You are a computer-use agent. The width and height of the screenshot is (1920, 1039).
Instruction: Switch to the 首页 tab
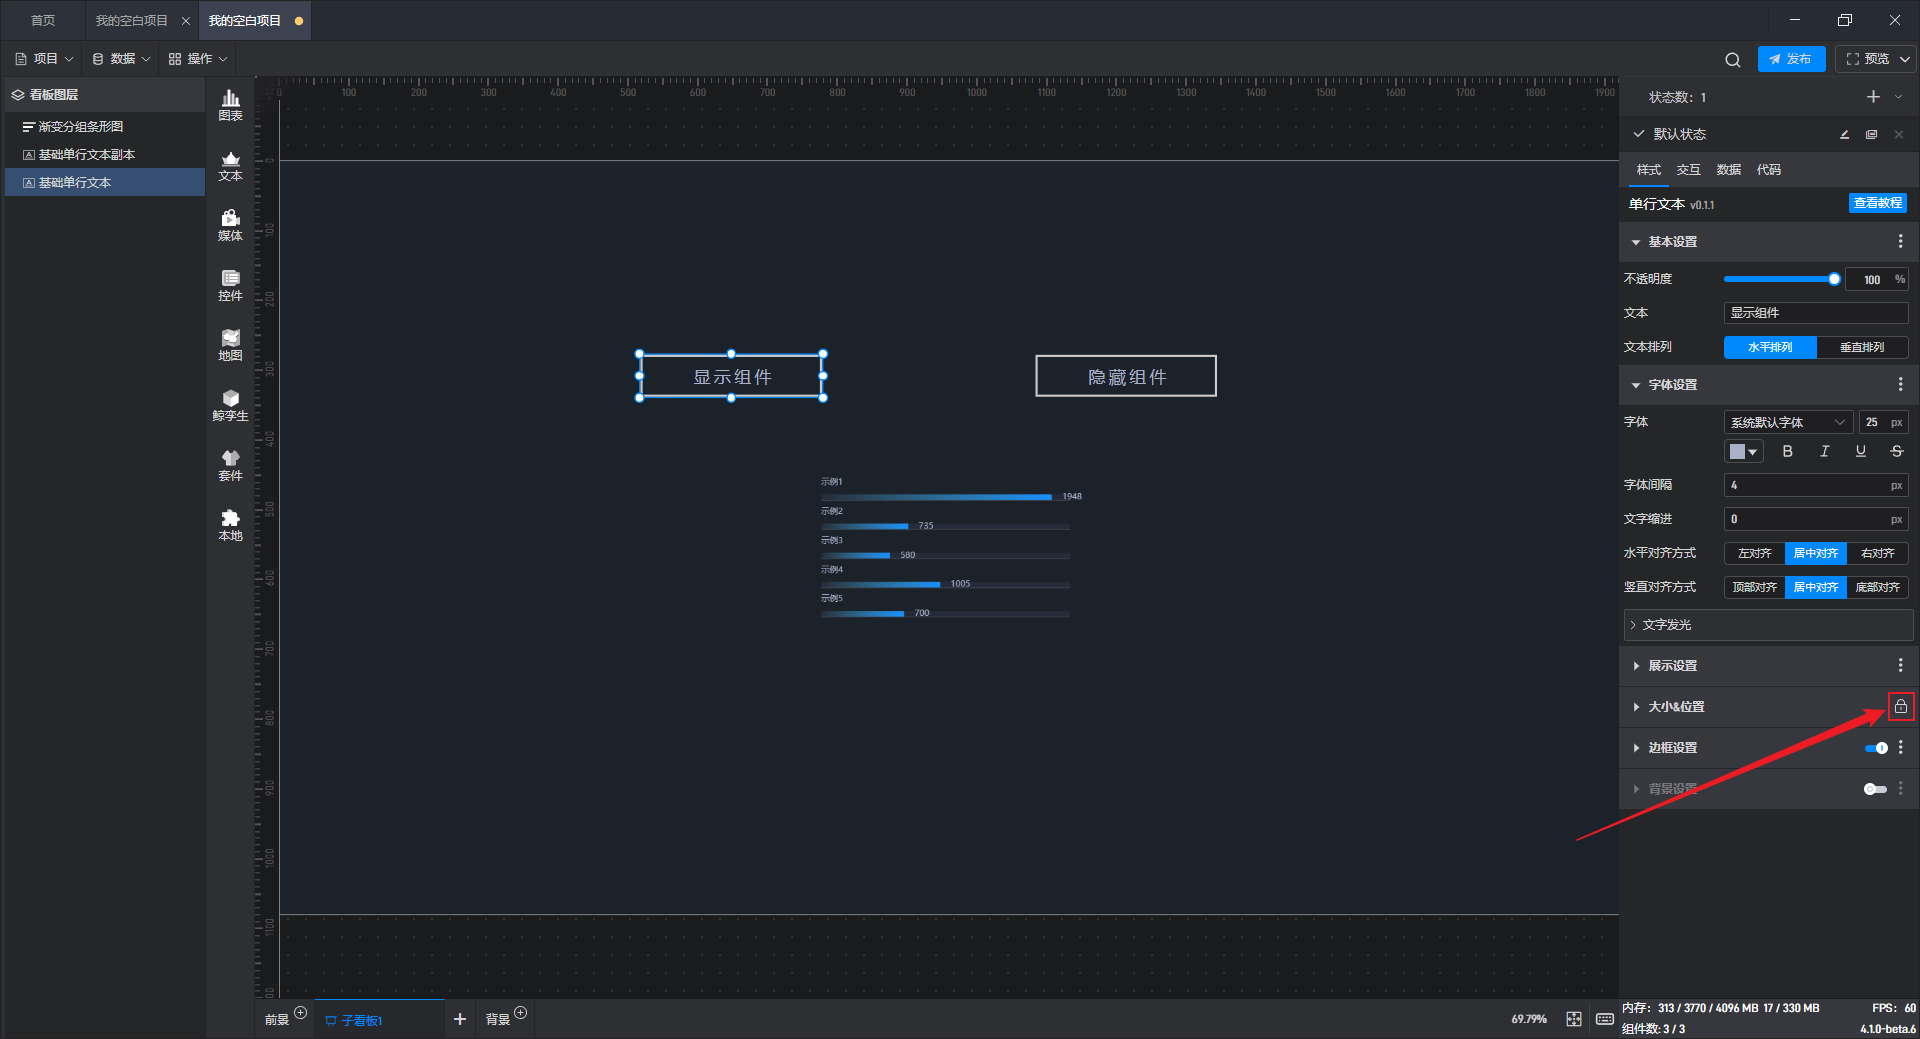[43, 20]
